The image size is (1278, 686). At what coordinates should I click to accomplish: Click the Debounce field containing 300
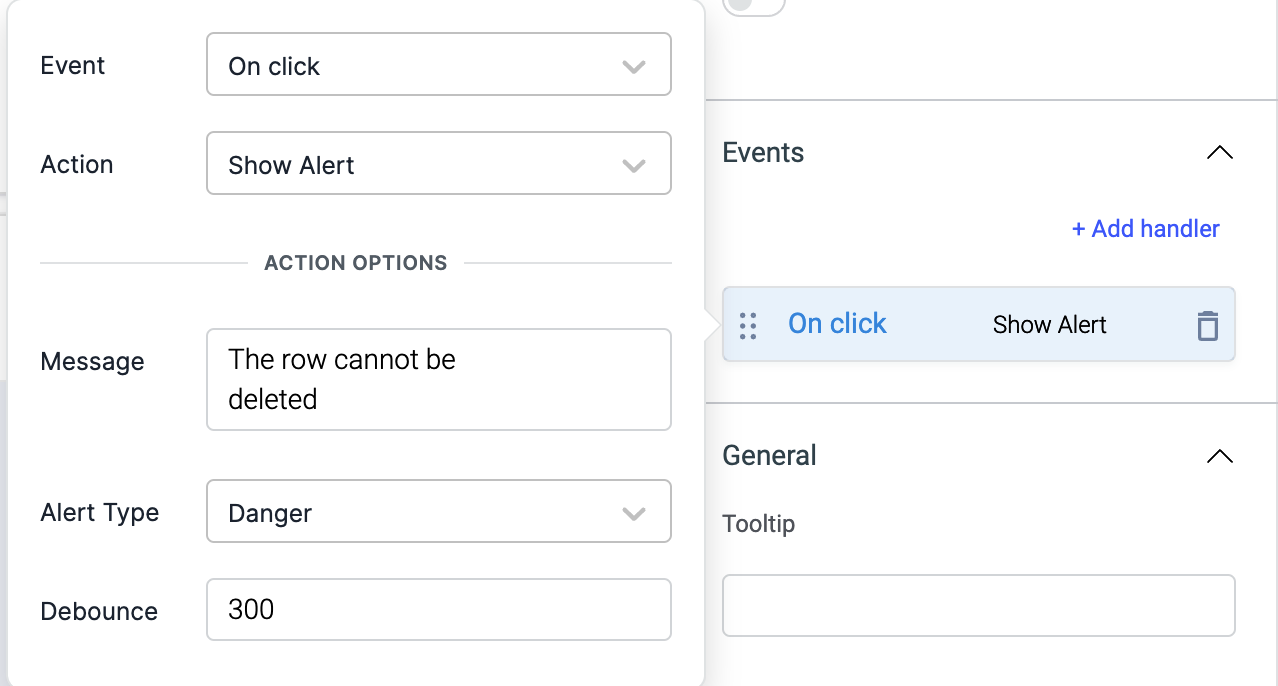[438, 609]
